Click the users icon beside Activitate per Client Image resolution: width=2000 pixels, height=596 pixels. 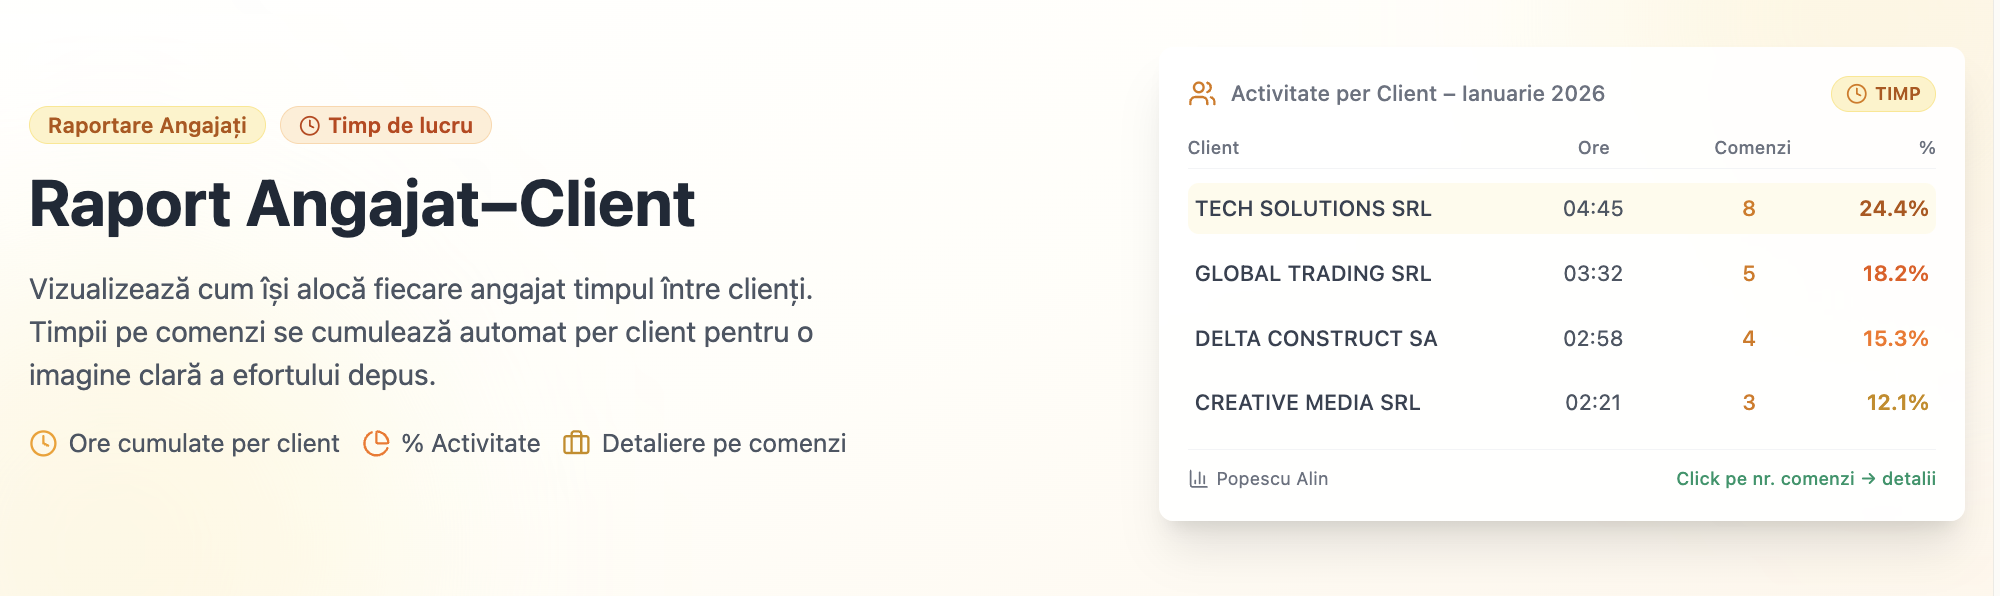click(1202, 94)
